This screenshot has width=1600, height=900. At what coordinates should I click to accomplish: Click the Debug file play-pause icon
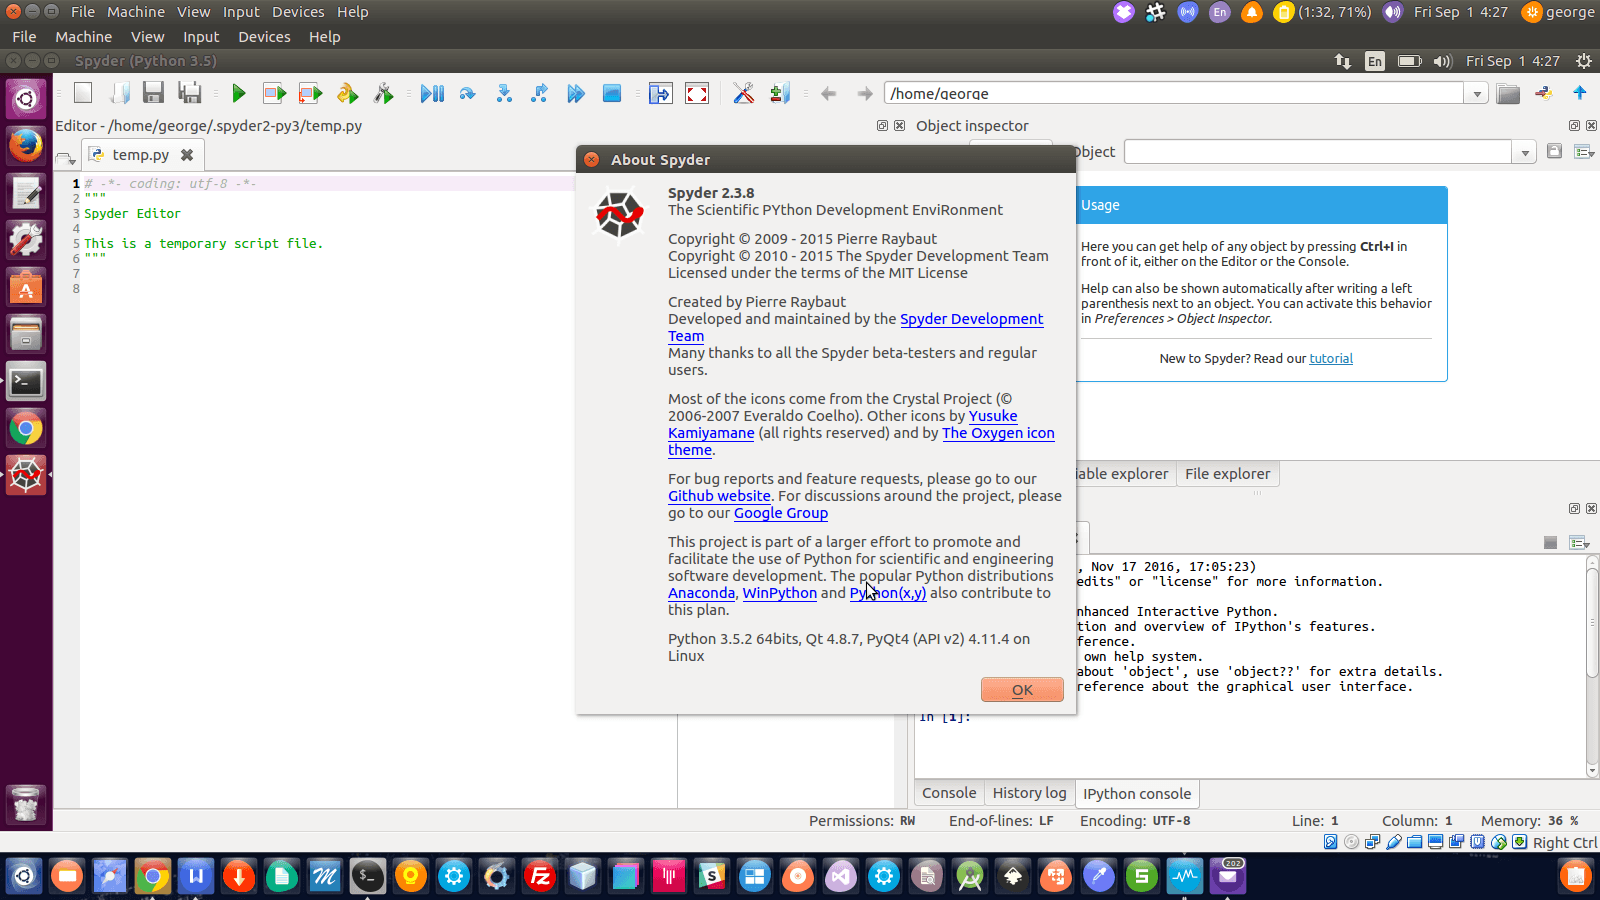pos(432,94)
